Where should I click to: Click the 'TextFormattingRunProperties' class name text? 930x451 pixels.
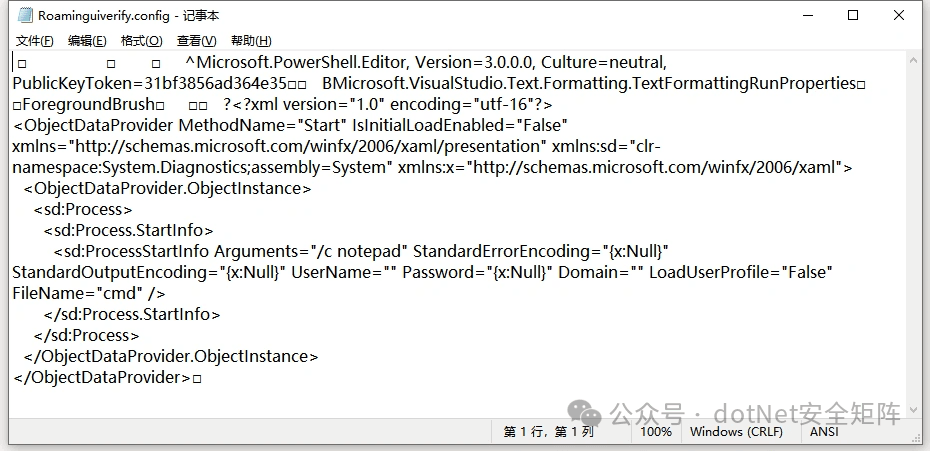(x=744, y=84)
